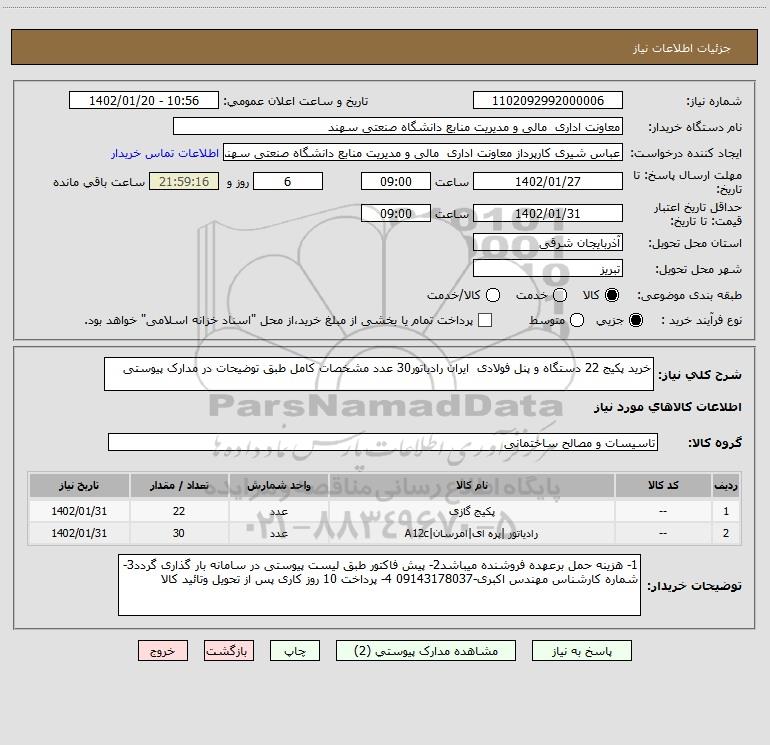The image size is (770, 745).
Task: Click 'تاریخ نیاز' column header
Action: [79, 485]
